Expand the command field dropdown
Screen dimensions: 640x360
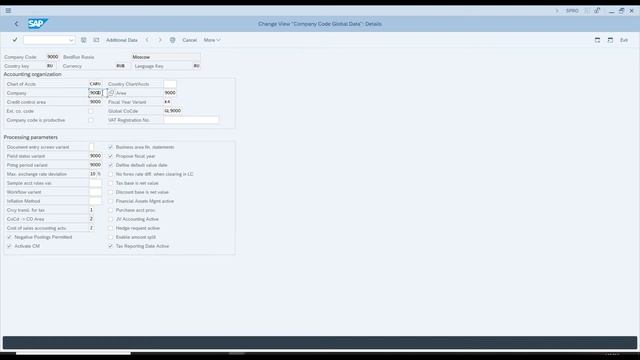(71, 40)
